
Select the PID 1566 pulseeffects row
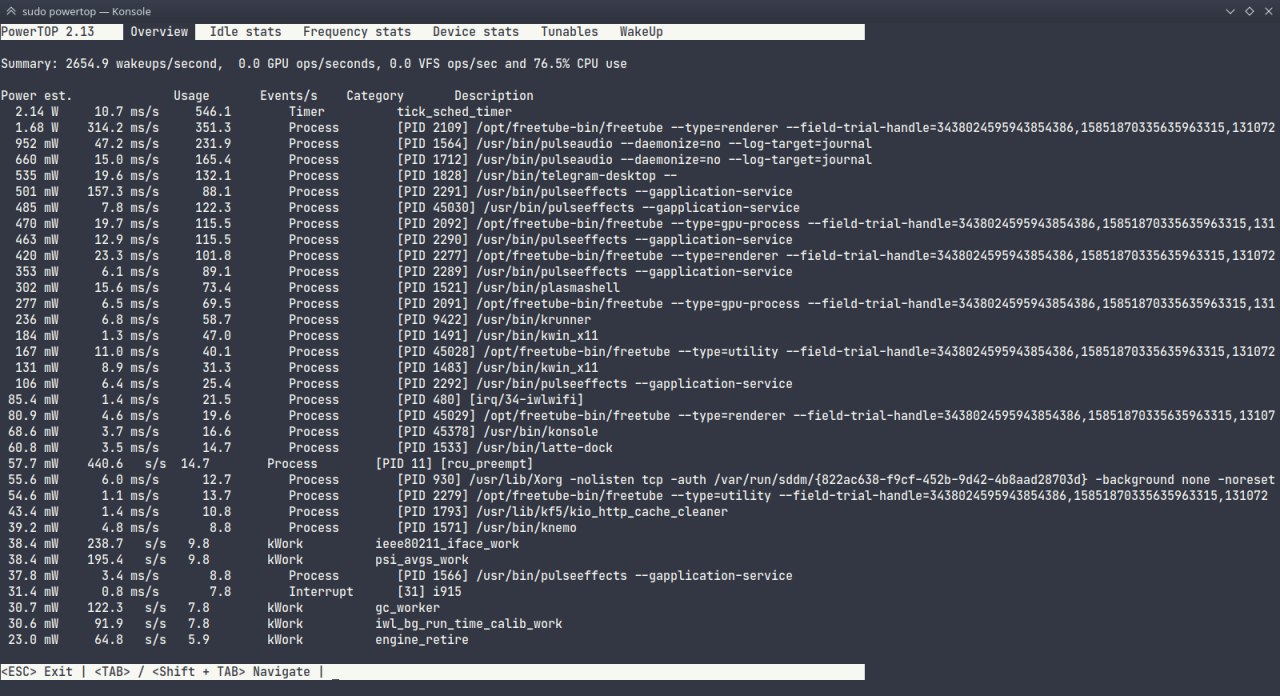pyautogui.click(x=400, y=576)
